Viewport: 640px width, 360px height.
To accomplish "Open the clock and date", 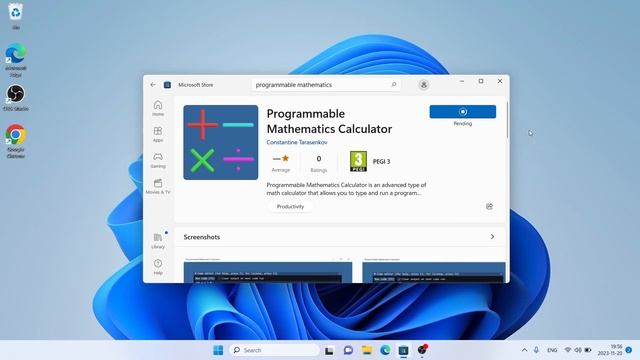I will point(610,350).
